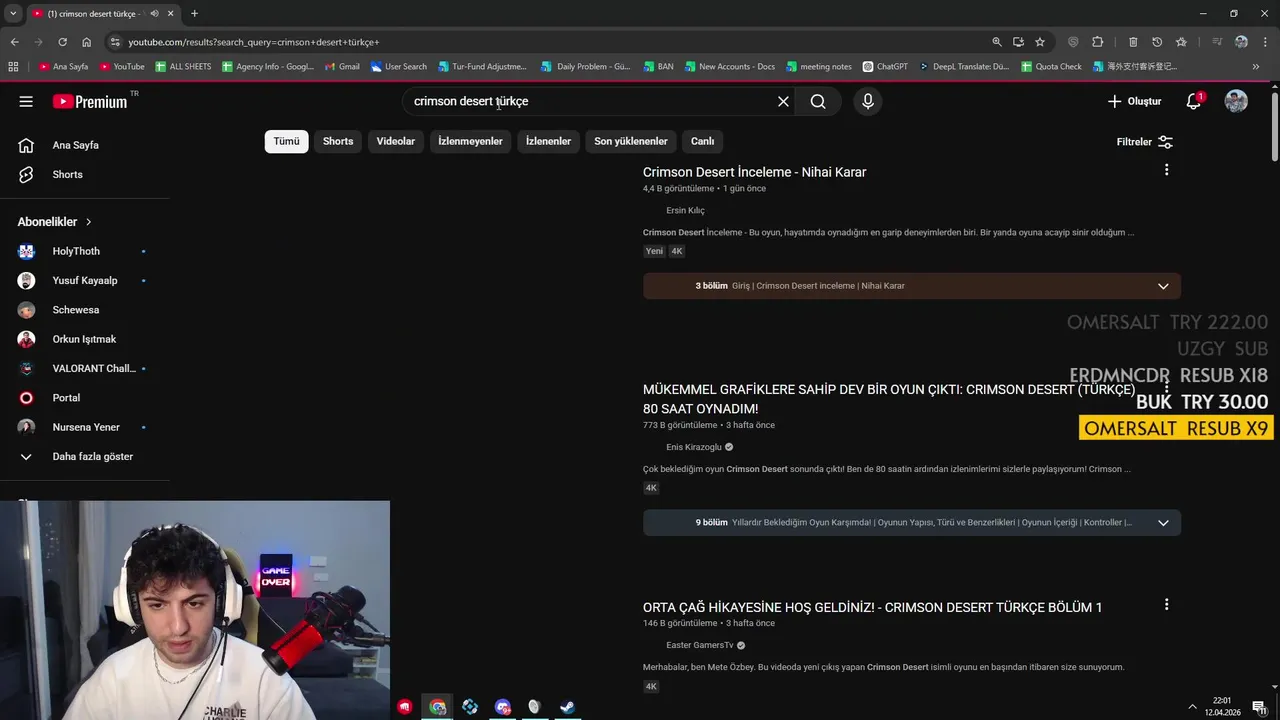Open options for ORTA ÇAĞ HİKAYESİNE video
1280x720 pixels.
1166,605
